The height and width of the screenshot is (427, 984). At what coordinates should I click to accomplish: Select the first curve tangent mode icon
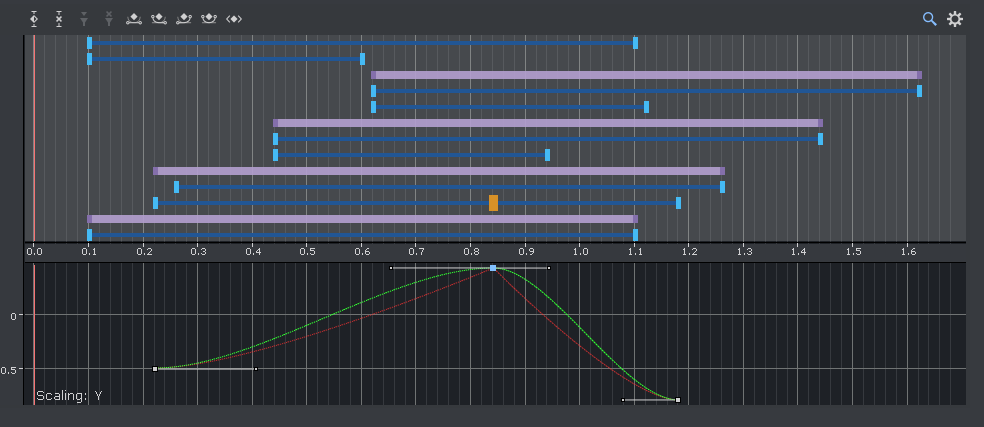pos(134,19)
